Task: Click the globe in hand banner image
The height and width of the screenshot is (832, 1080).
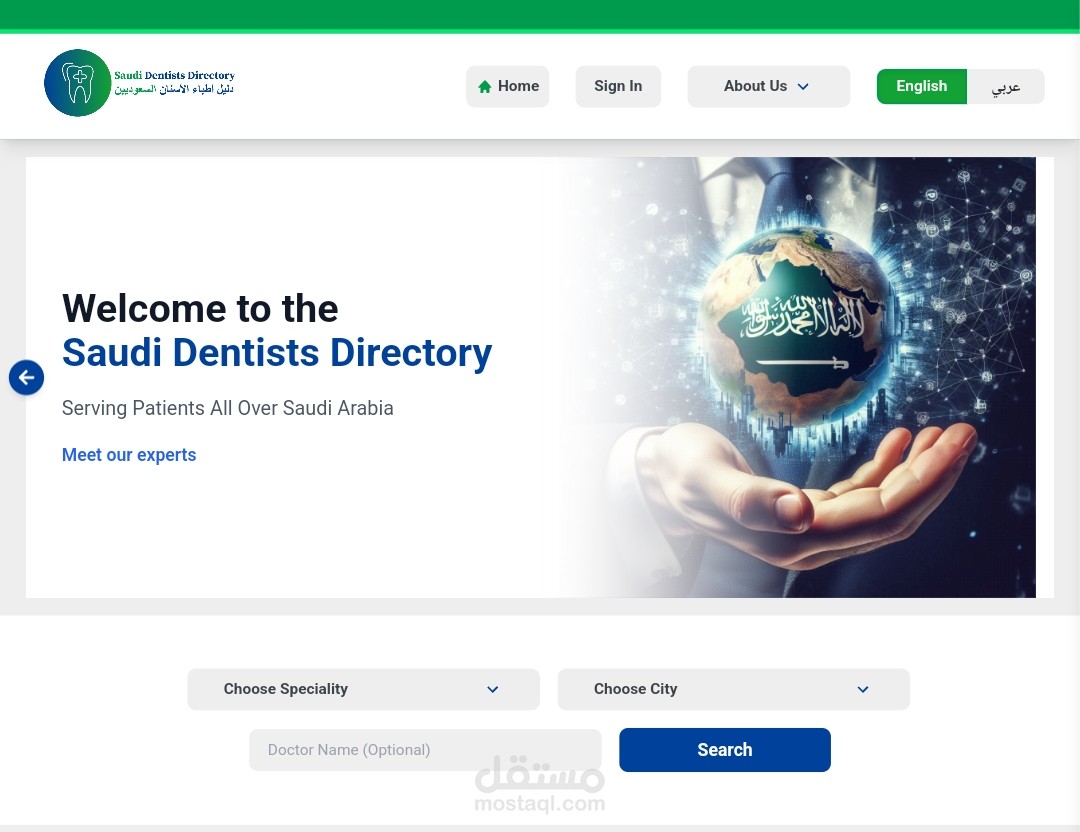Action: (x=797, y=377)
